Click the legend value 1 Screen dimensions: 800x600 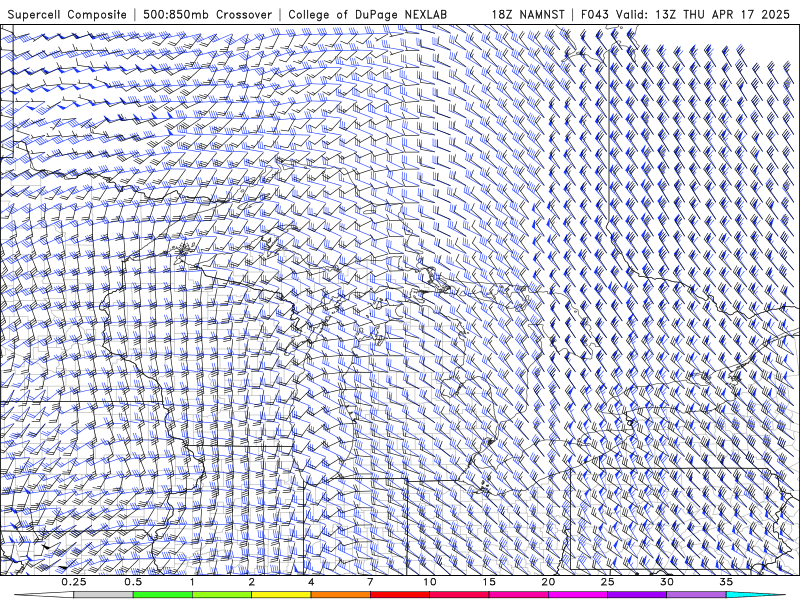(192, 582)
